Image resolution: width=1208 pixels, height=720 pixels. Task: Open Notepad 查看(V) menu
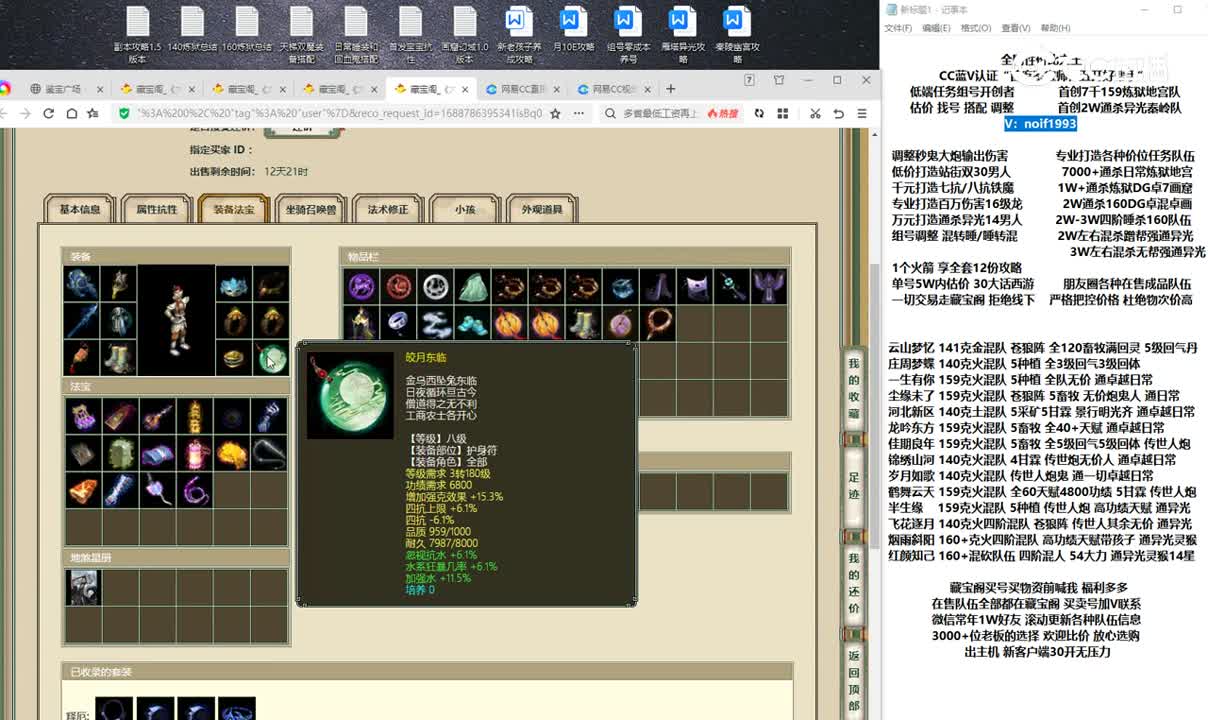[x=1016, y=28]
